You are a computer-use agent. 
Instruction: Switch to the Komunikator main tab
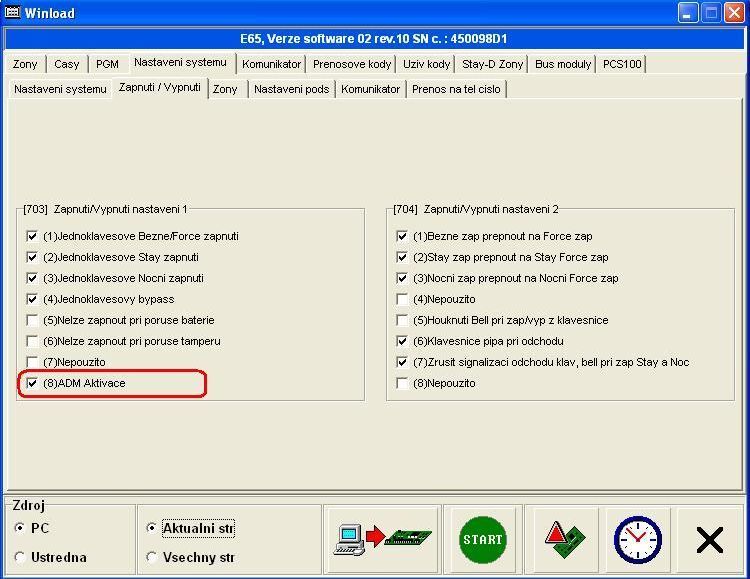tap(271, 64)
